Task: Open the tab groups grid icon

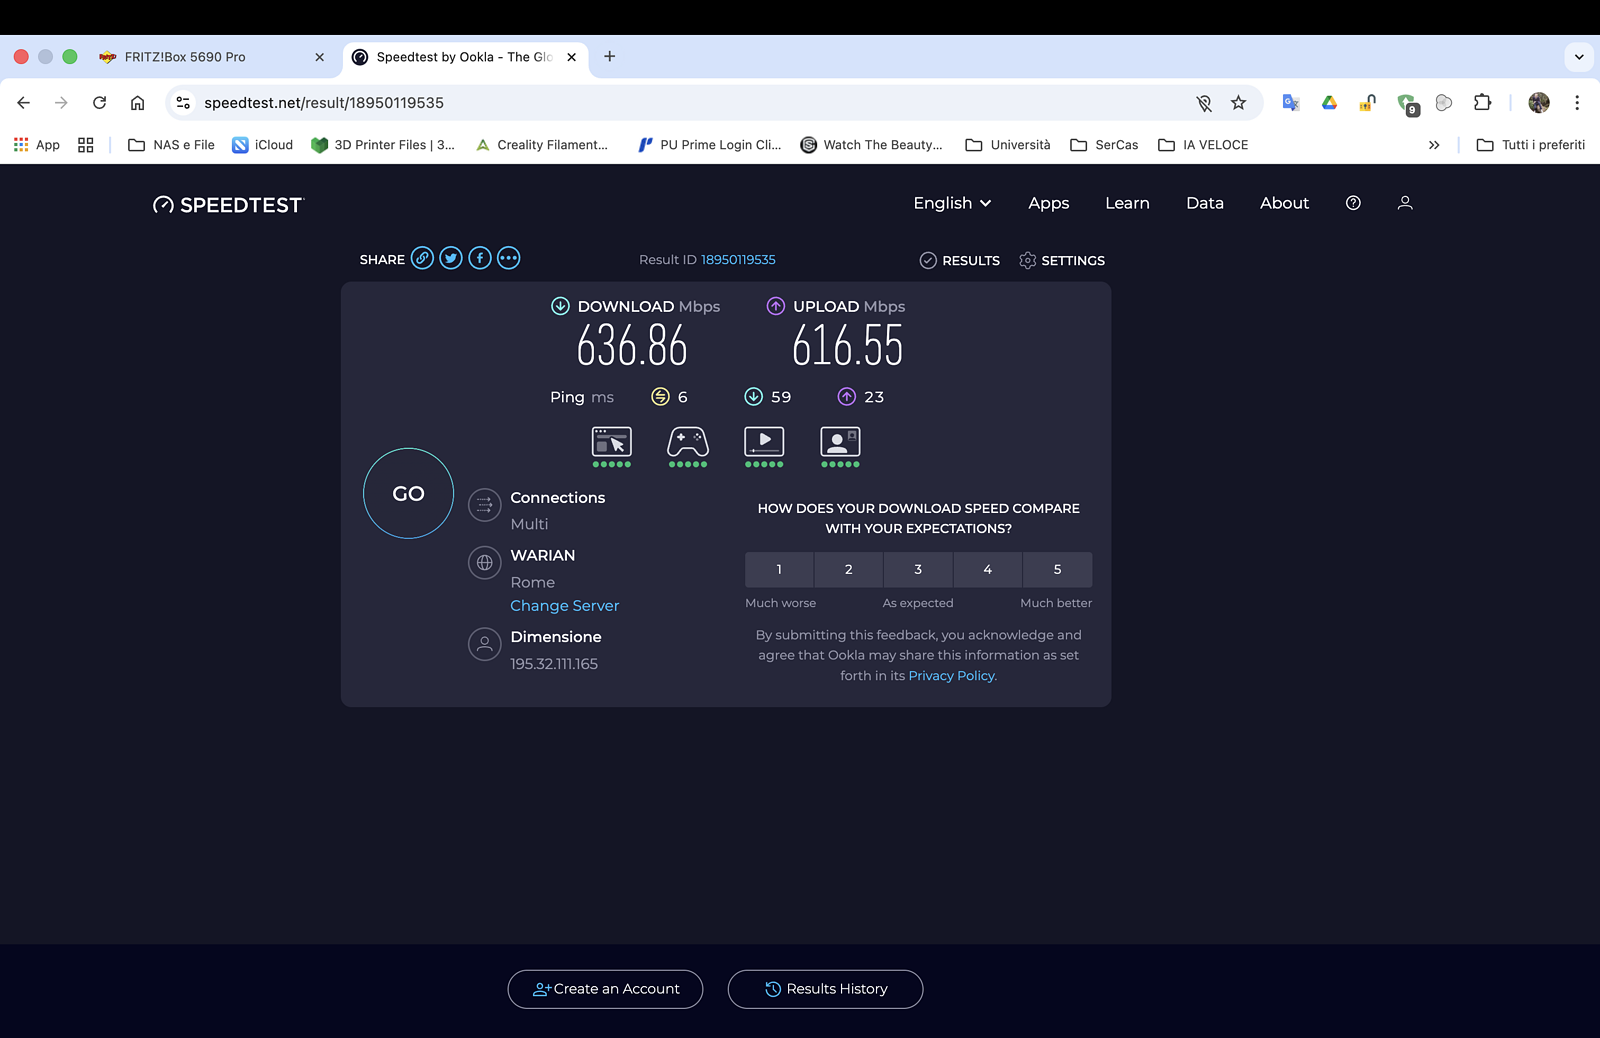Action: [x=86, y=145]
